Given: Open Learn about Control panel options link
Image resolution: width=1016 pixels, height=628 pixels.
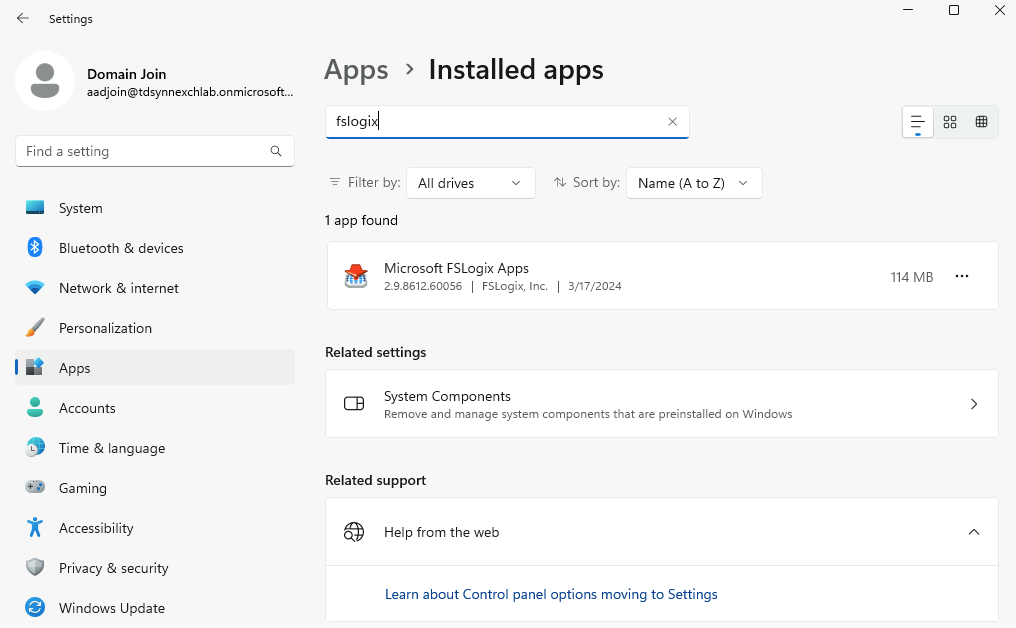Looking at the screenshot, I should click(x=551, y=594).
